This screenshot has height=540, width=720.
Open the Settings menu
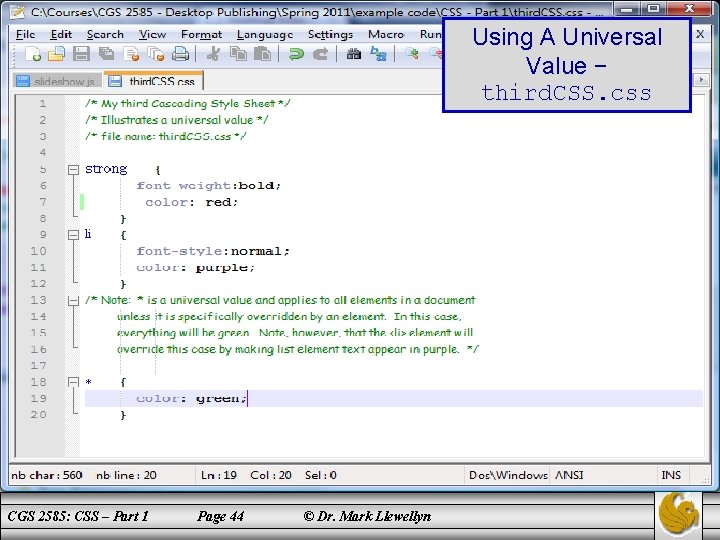330,34
